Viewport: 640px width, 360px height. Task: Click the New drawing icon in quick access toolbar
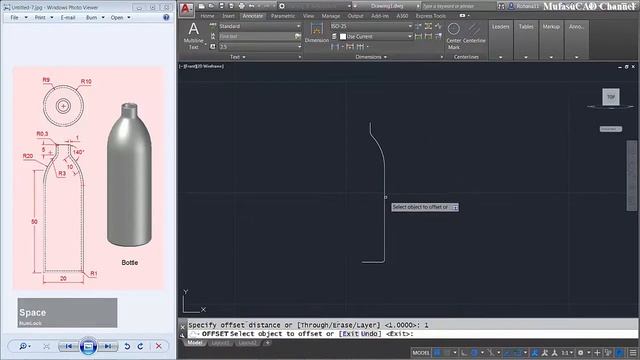tap(202, 6)
